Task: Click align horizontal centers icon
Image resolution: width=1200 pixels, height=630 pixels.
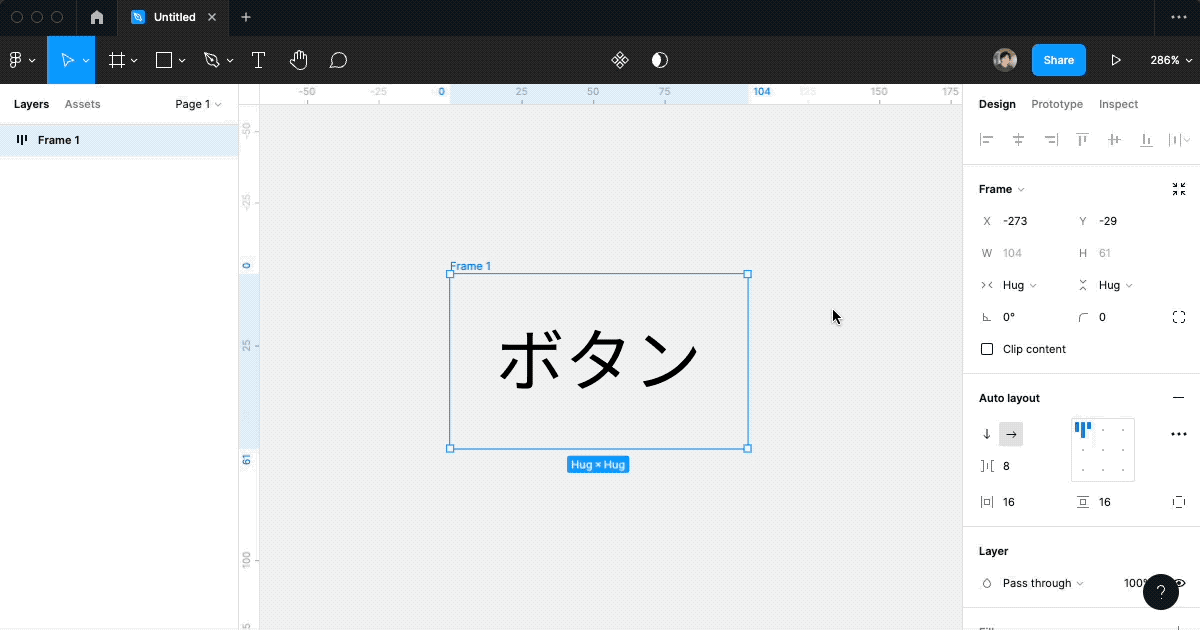Action: (x=1018, y=140)
